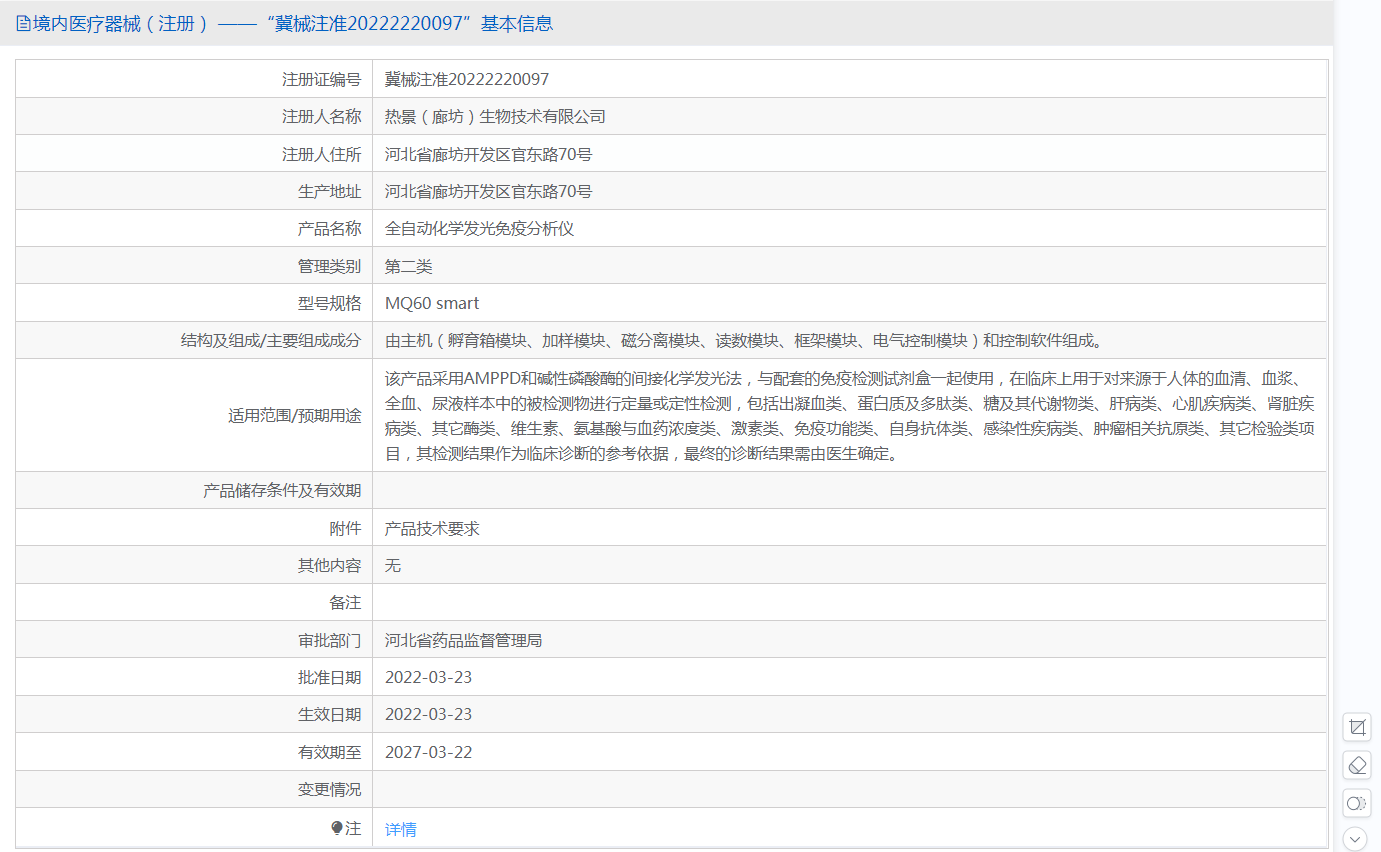
Task: Click the crop/screenshot tool icon
Action: click(x=1356, y=727)
